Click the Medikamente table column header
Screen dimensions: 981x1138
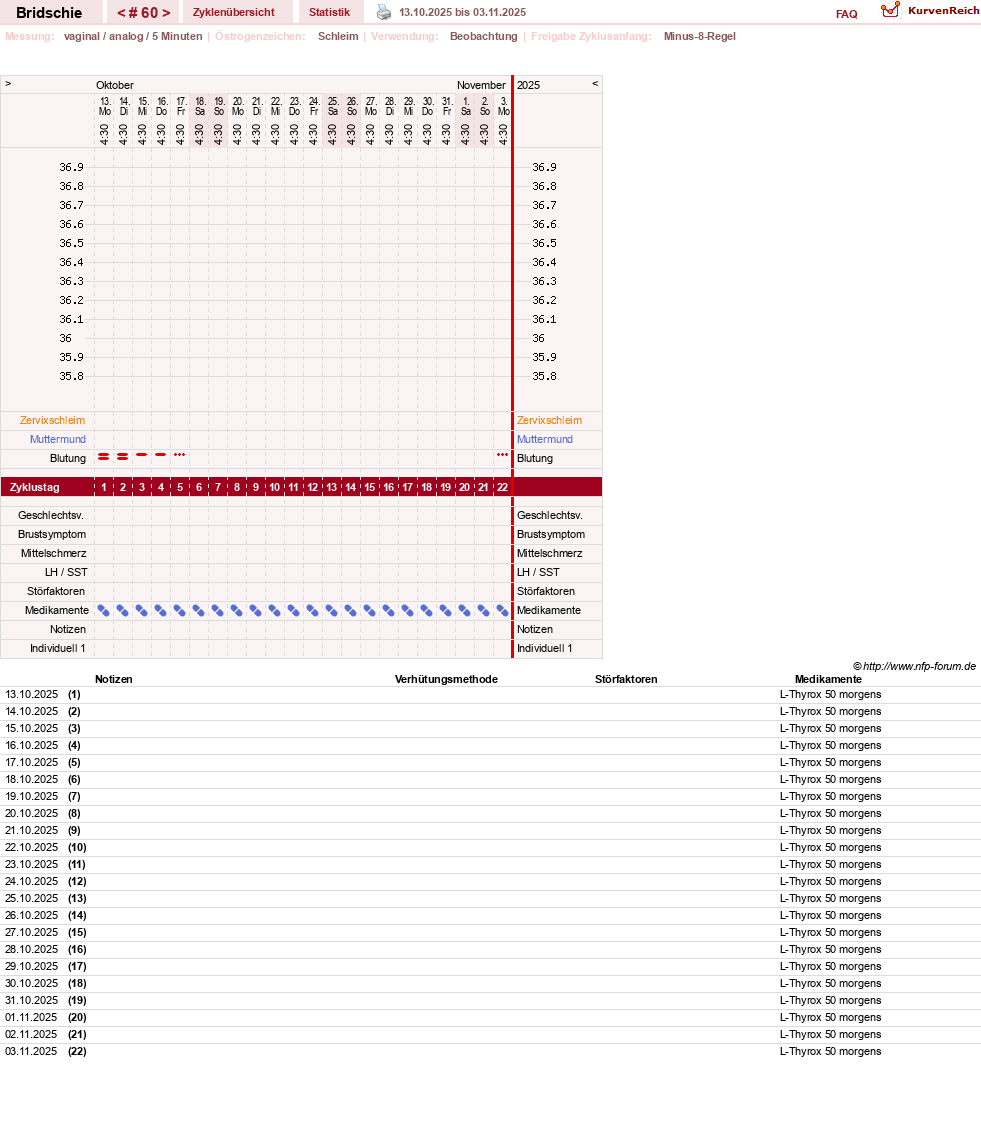pyautogui.click(x=828, y=679)
